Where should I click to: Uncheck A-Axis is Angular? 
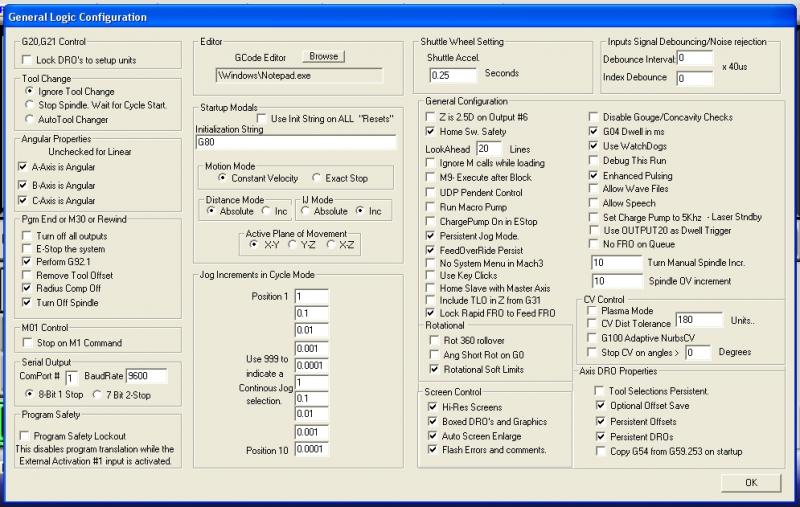click(22, 167)
